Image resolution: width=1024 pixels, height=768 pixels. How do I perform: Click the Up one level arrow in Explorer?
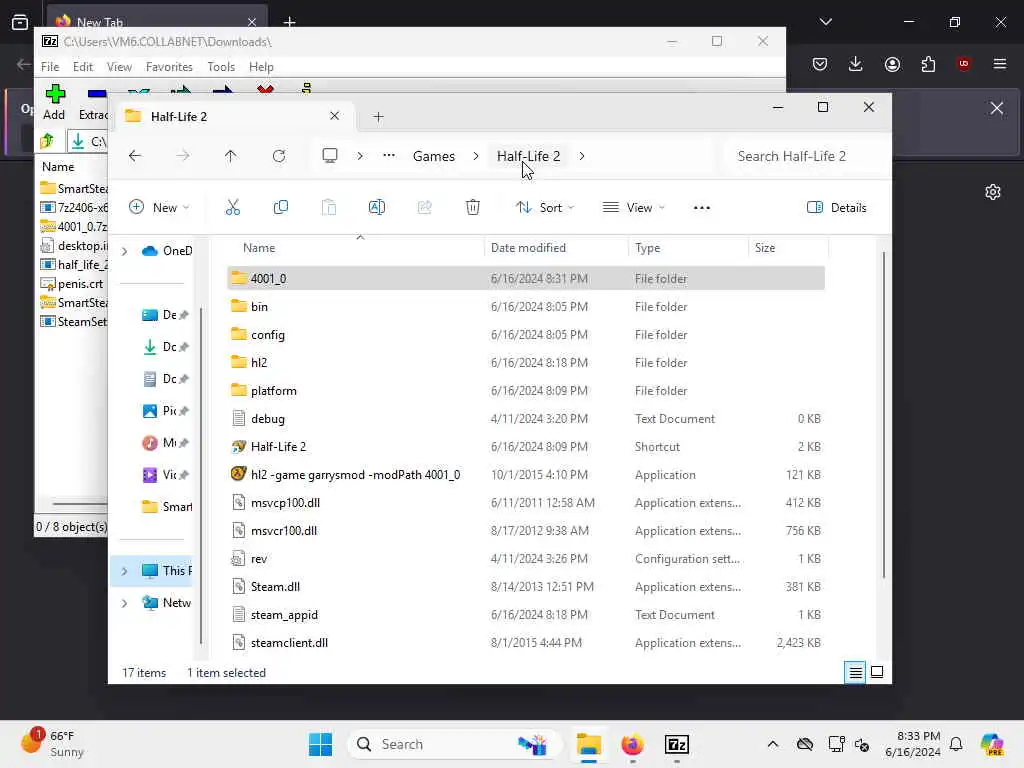(x=231, y=156)
